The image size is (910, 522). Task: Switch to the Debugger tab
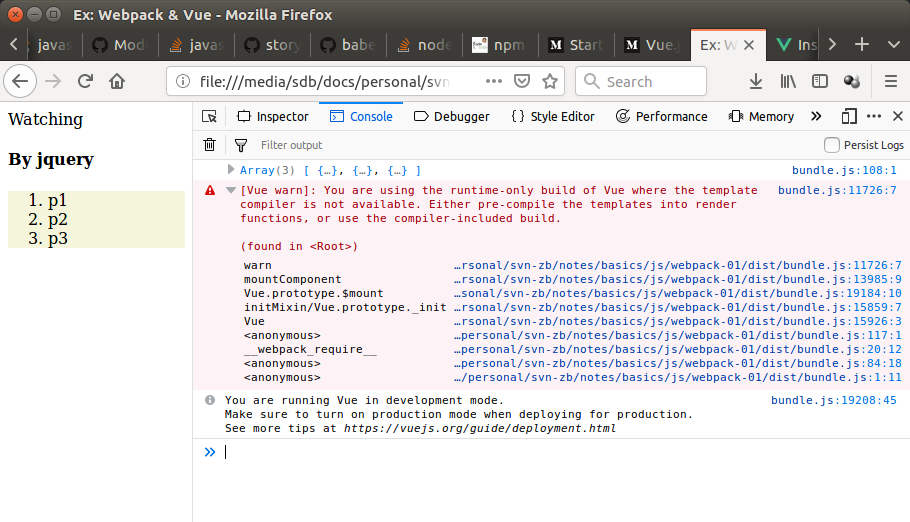452,117
